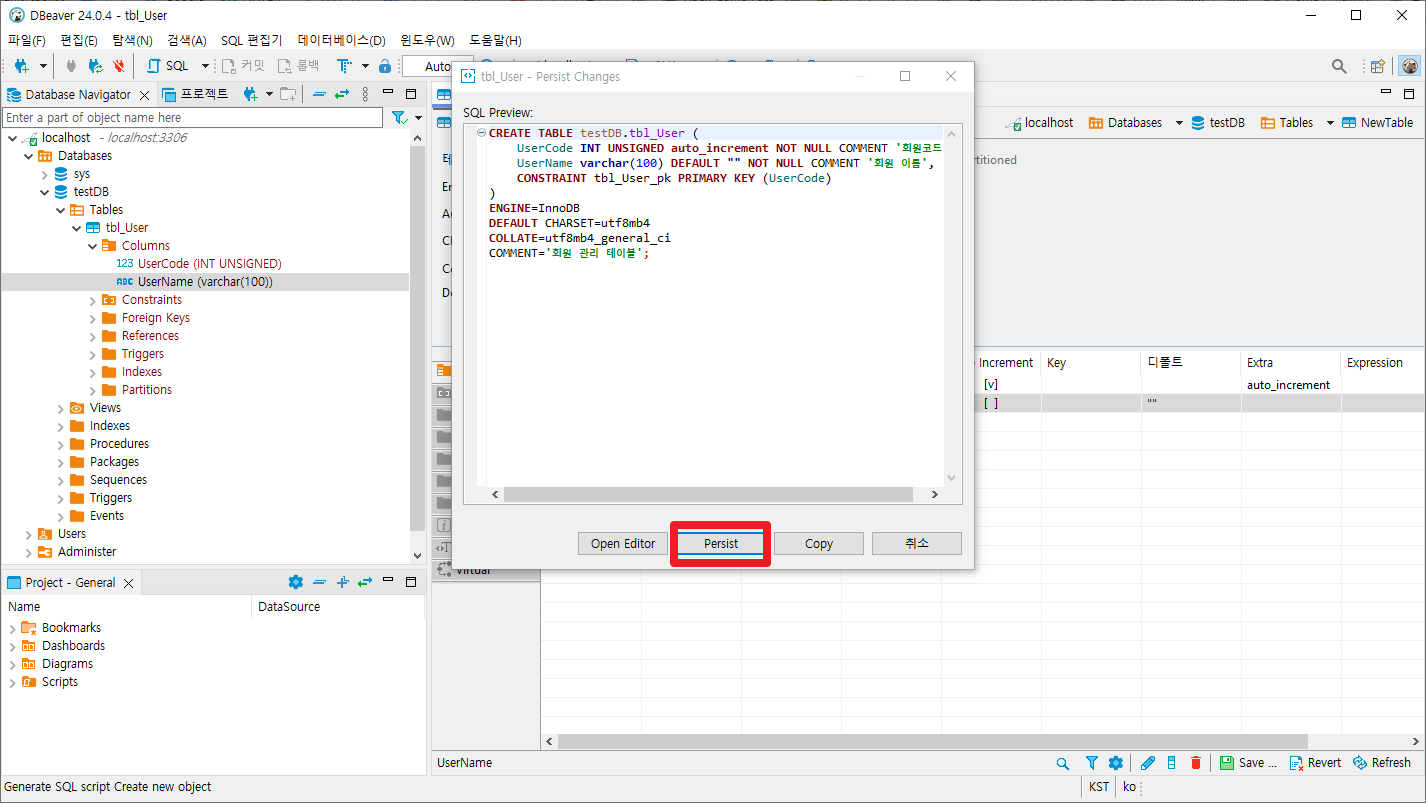Click the Reconnect plug icon with green arrows
Image resolution: width=1426 pixels, height=803 pixels.
(x=95, y=66)
